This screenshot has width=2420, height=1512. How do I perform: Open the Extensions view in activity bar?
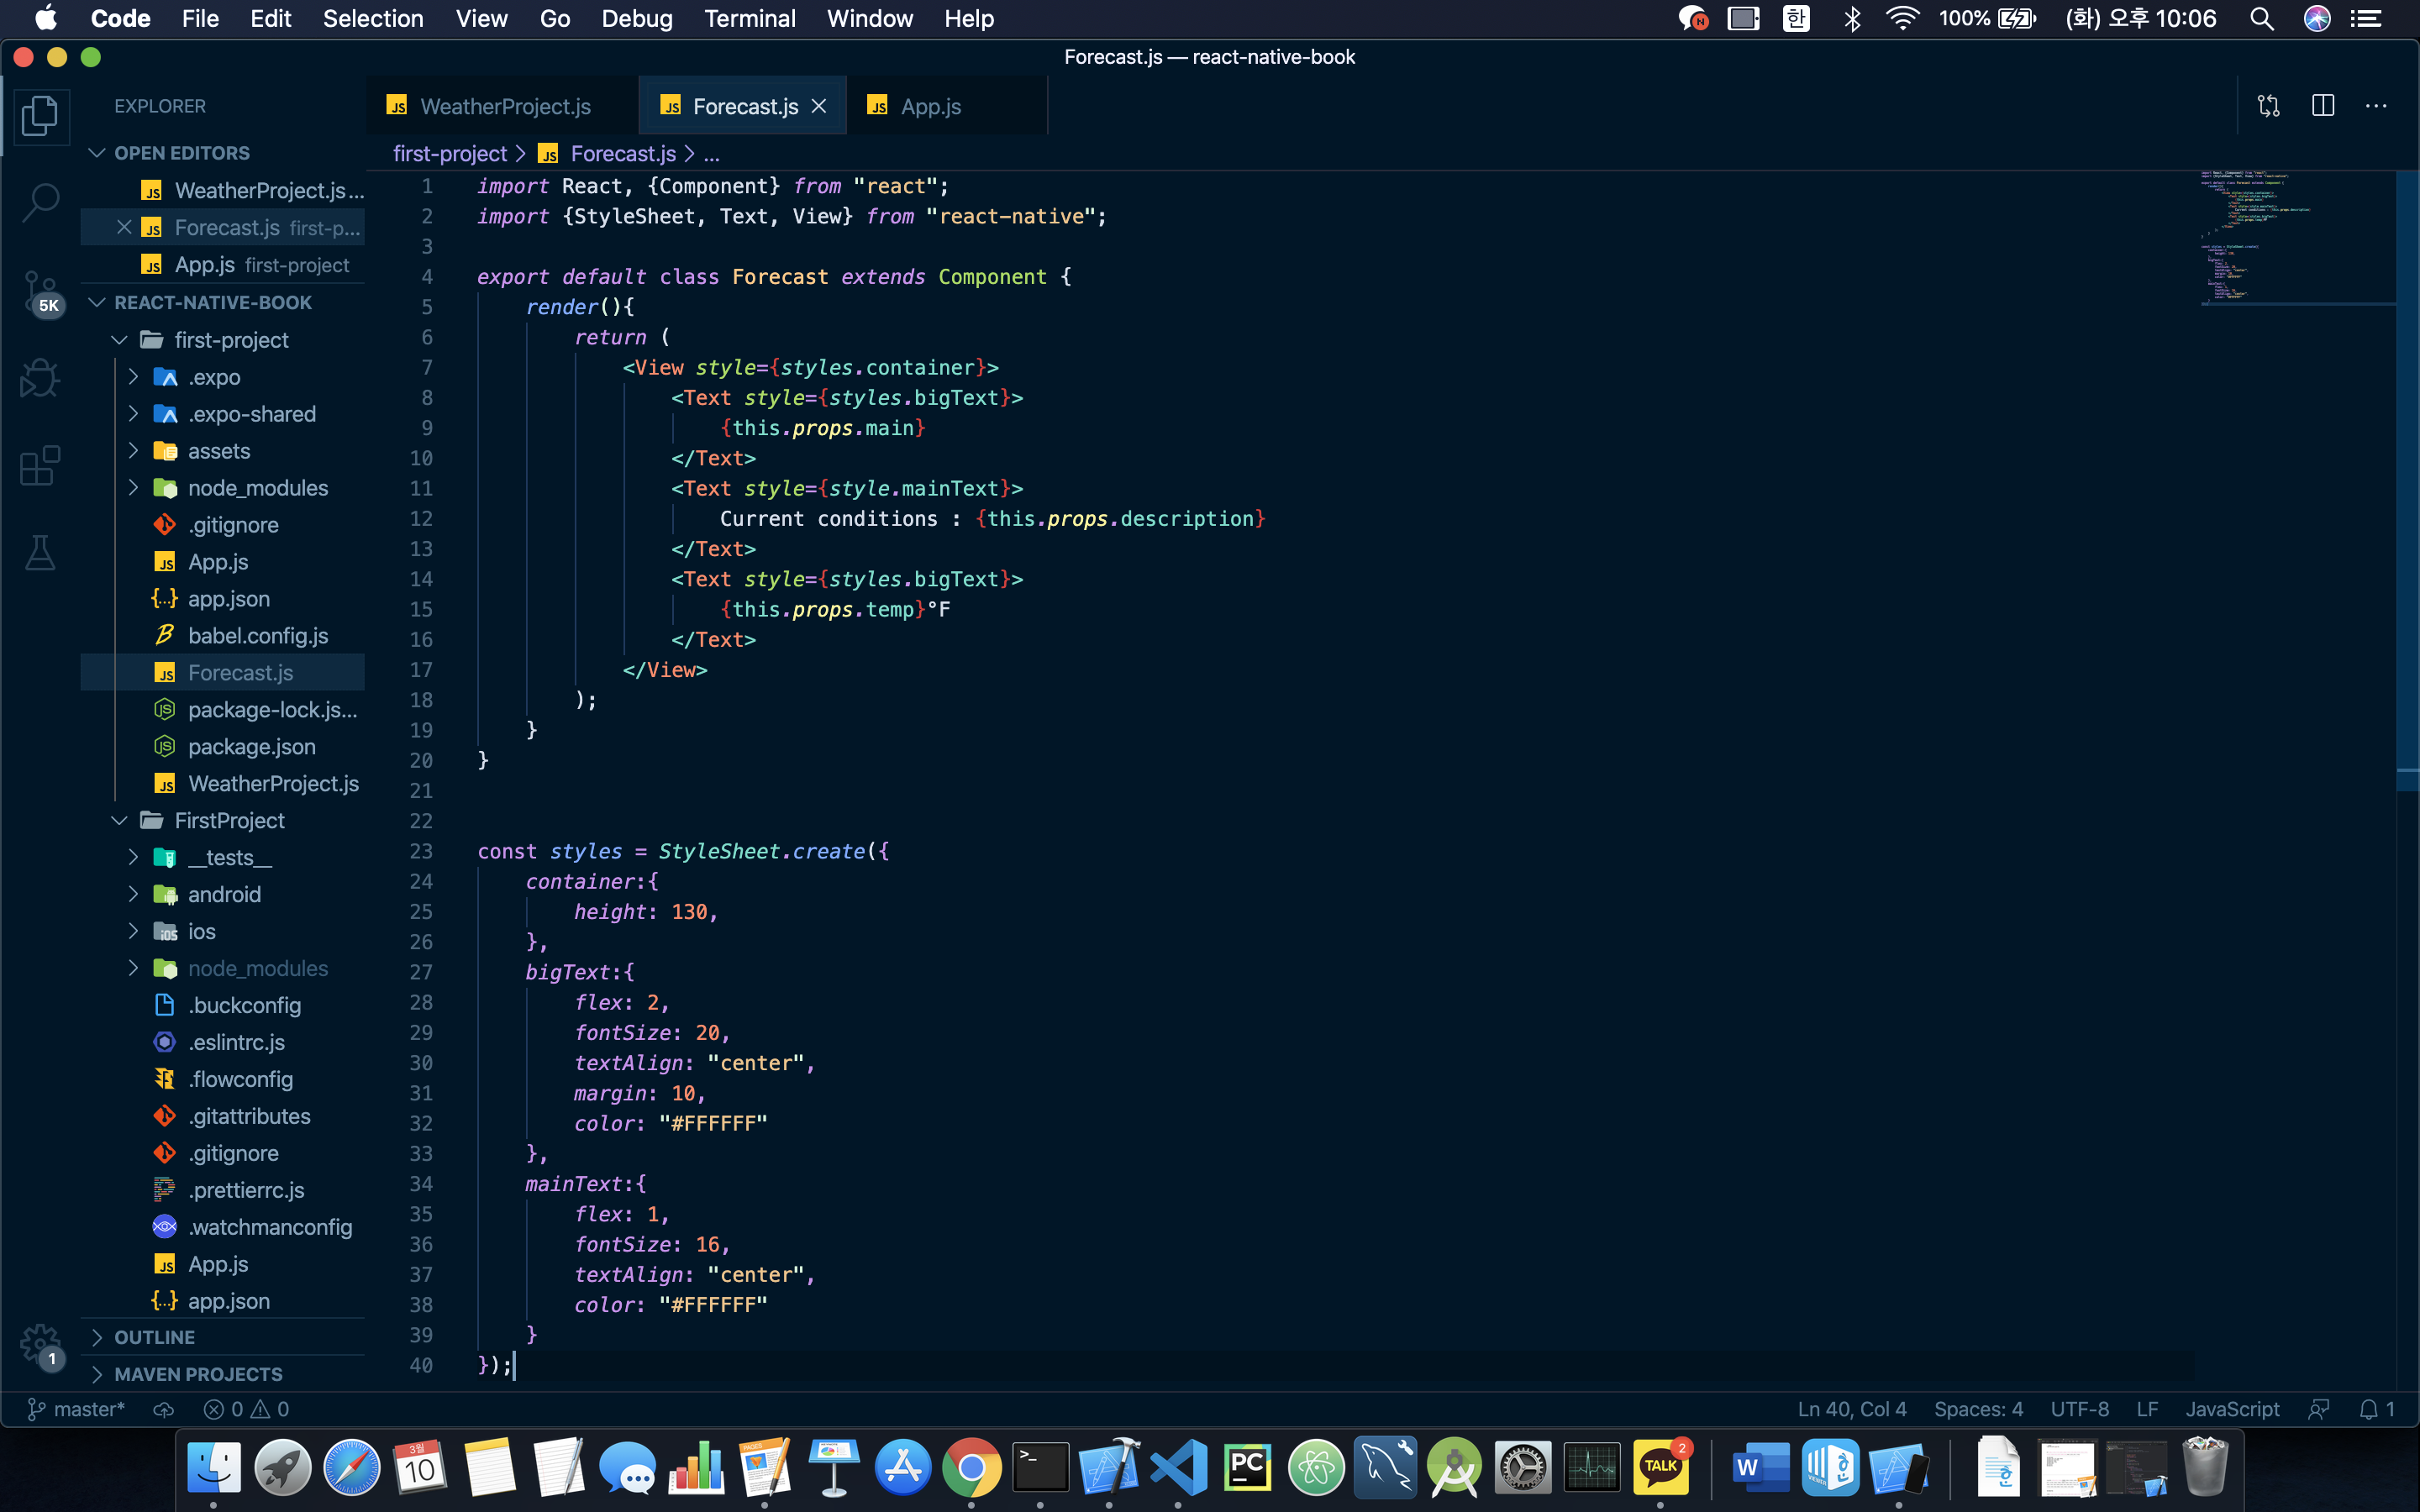(x=40, y=466)
